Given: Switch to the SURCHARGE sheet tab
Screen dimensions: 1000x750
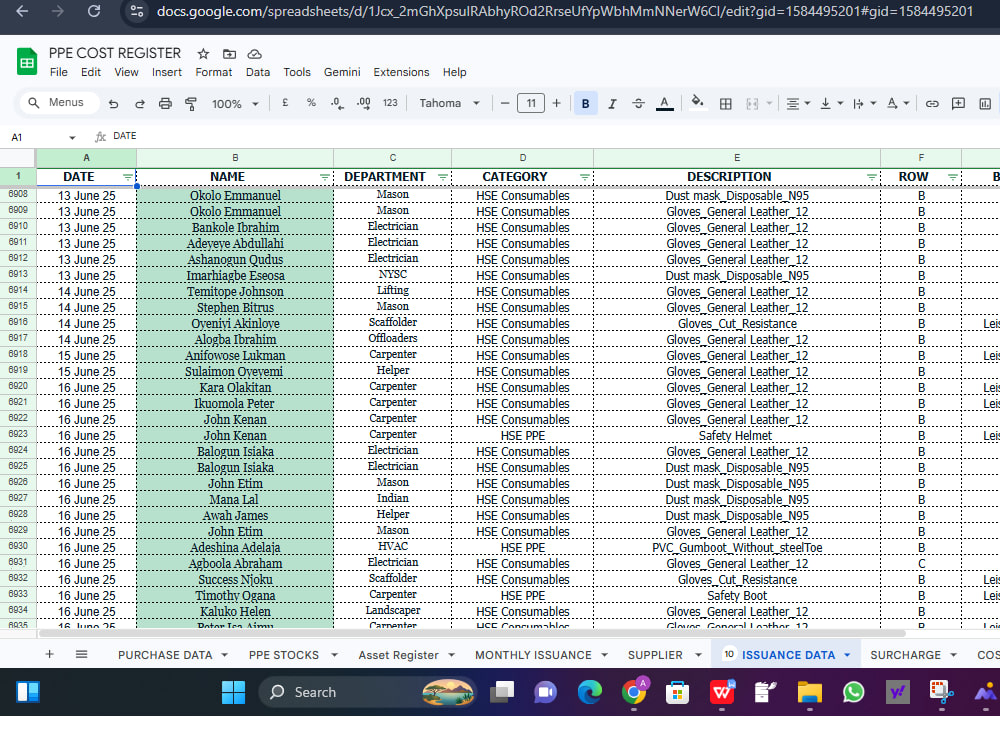Looking at the screenshot, I should coord(906,655).
